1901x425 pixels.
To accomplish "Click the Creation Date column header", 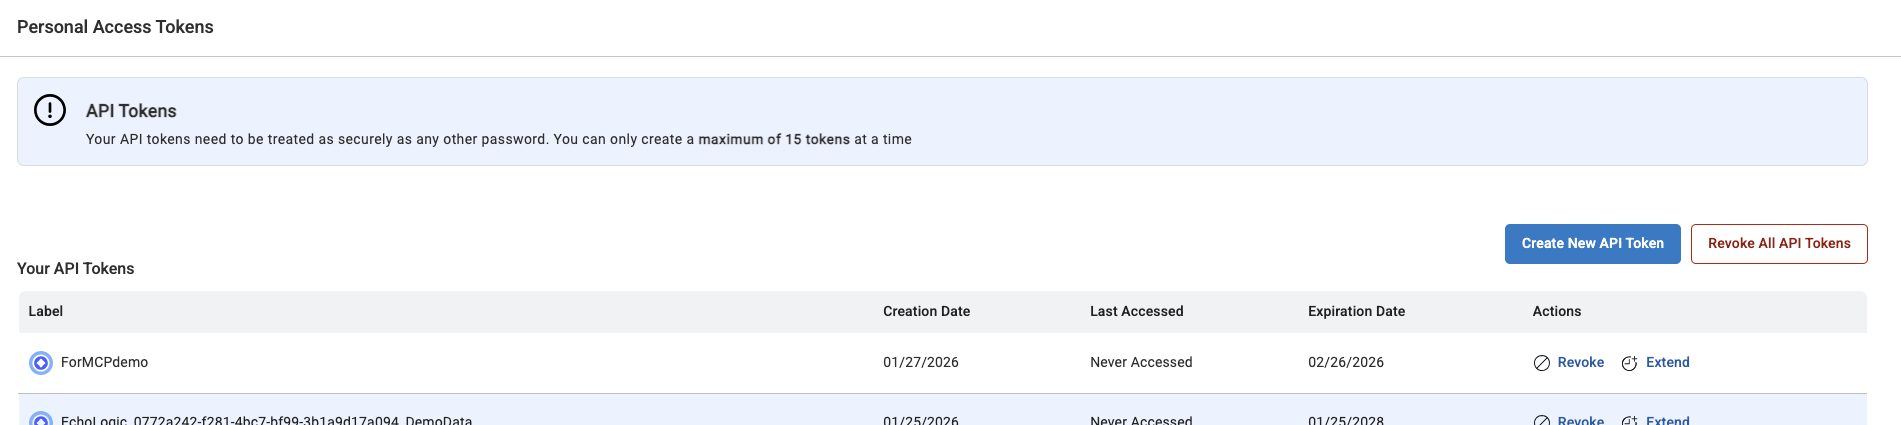I will (x=926, y=312).
